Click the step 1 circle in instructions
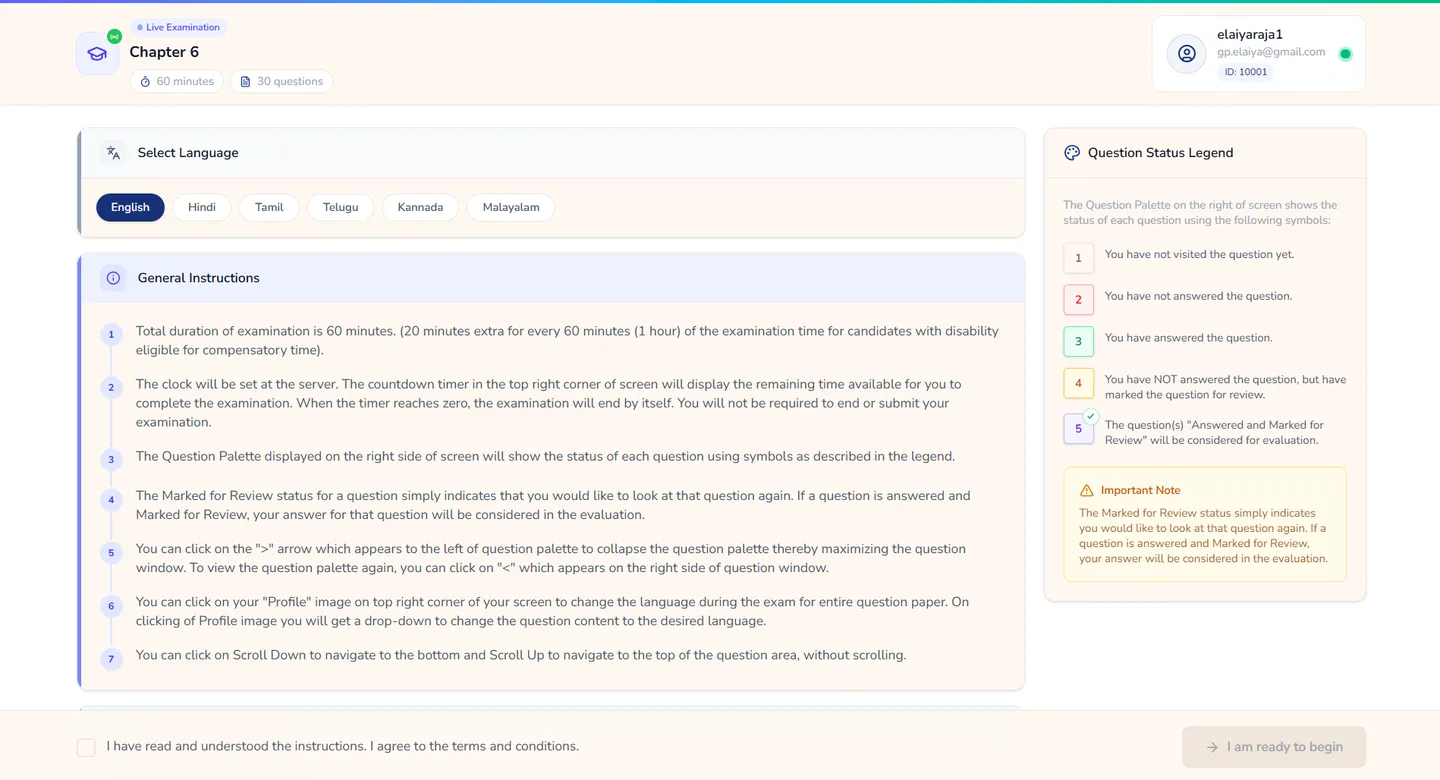This screenshot has height=780, width=1440. coord(111,334)
